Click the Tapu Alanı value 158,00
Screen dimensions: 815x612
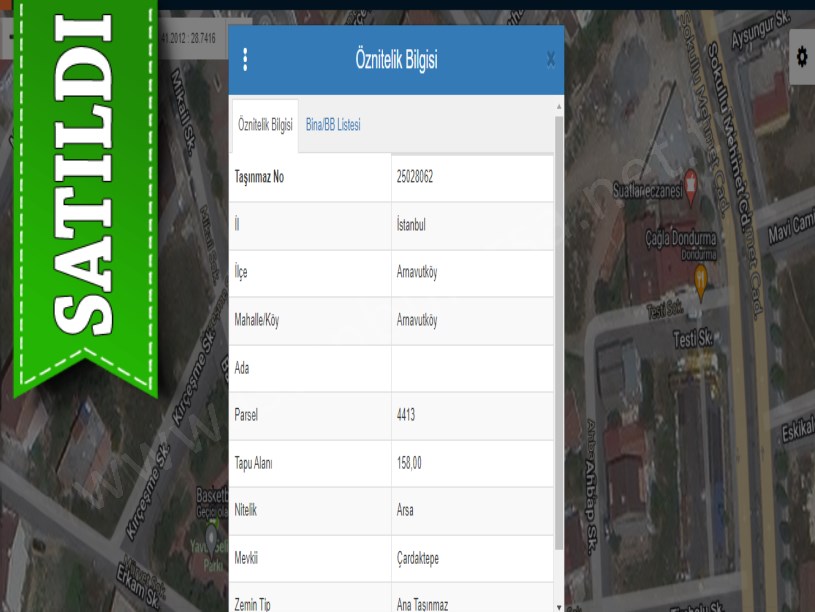[410, 463]
